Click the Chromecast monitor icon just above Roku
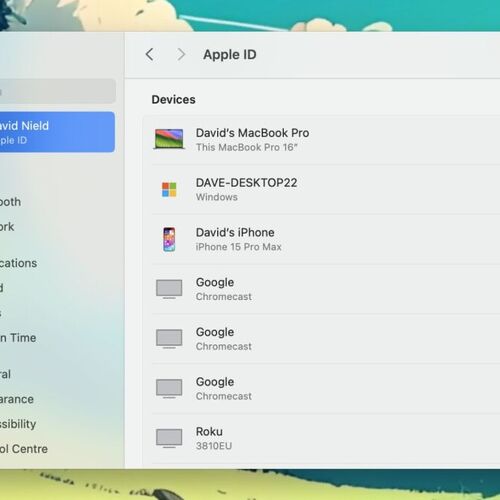This screenshot has height=500, width=500. coord(169,388)
